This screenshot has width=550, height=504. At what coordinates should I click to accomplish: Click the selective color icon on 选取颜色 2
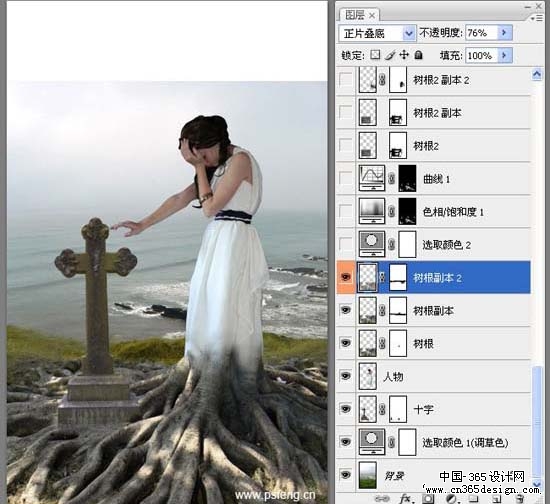click(371, 244)
